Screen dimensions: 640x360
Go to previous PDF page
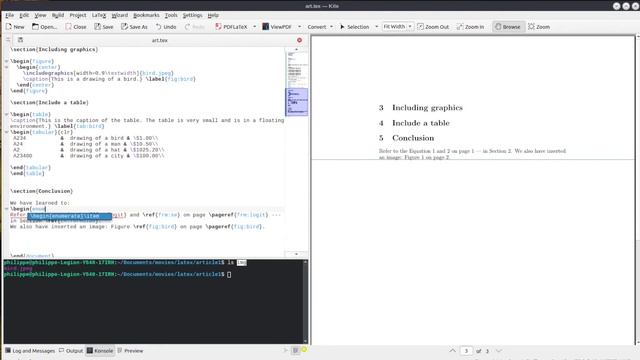tap(453, 351)
